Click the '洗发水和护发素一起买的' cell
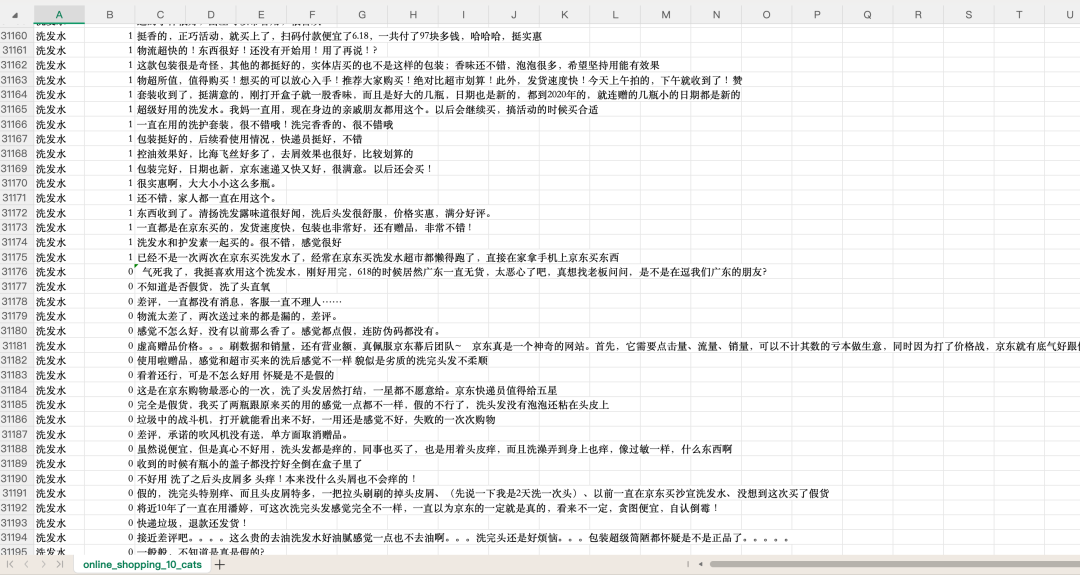Screen dimensions: 1080x575 click(239, 242)
